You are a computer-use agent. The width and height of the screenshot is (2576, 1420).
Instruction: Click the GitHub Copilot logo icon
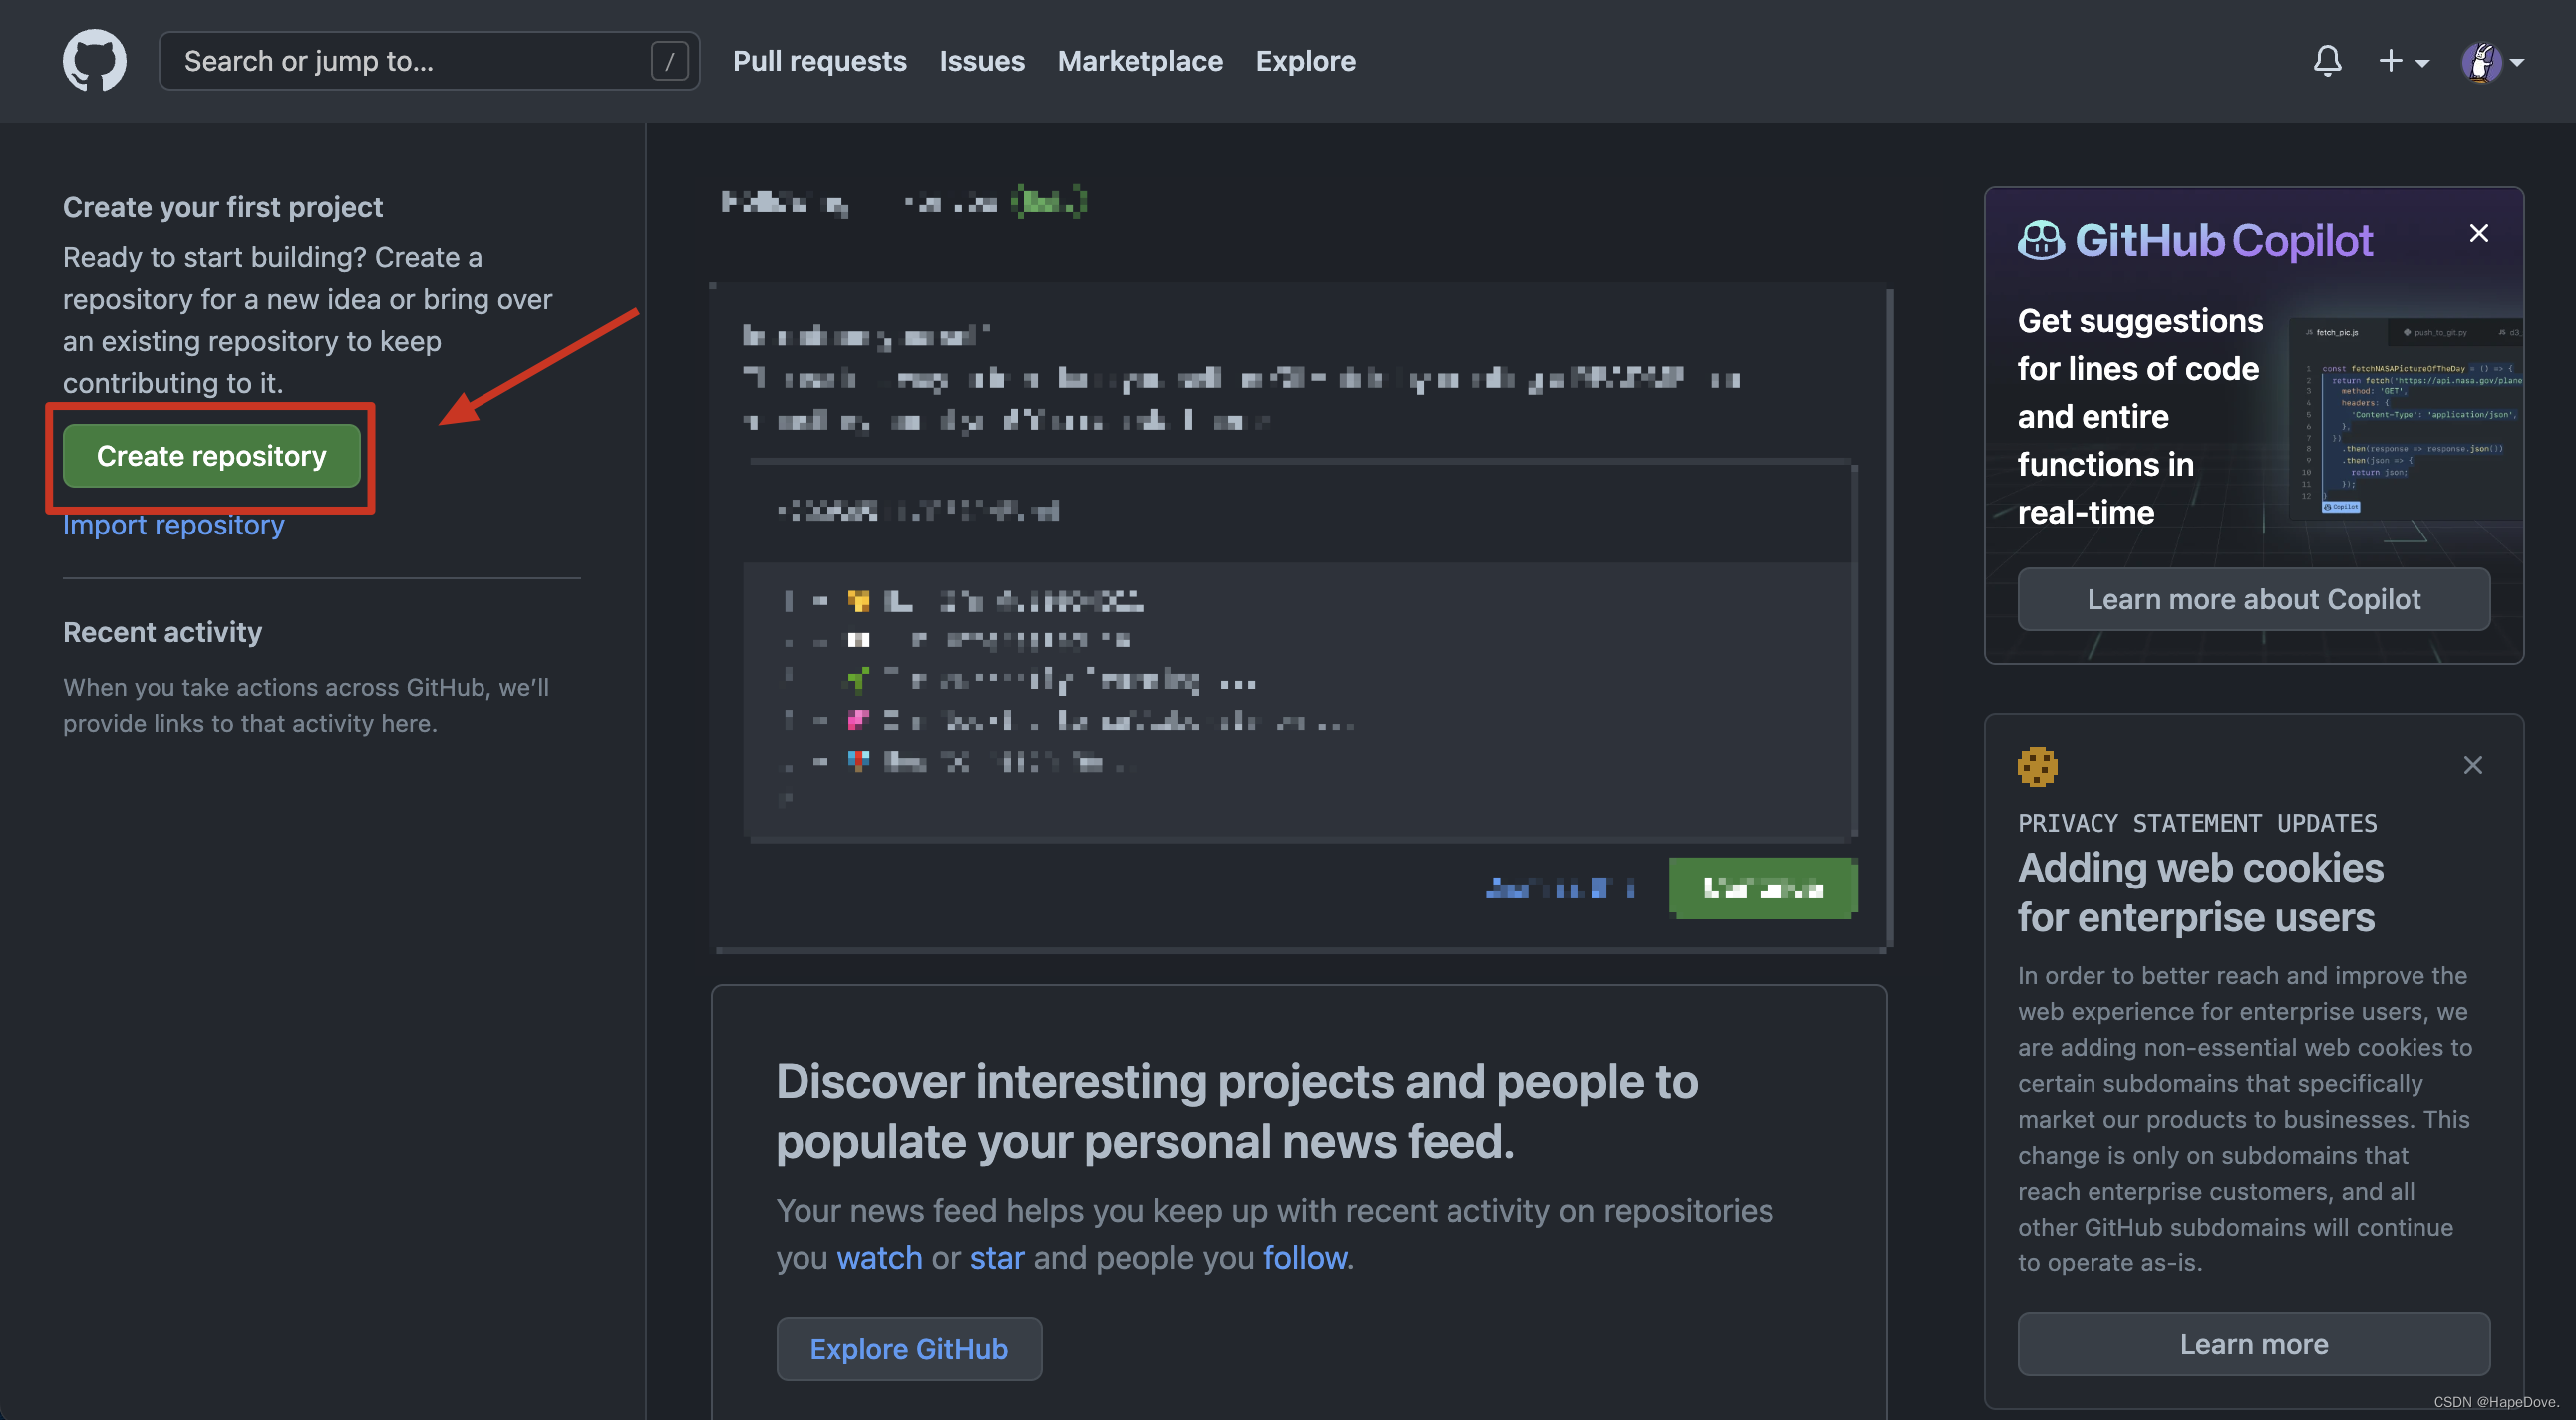pyautogui.click(x=2040, y=241)
